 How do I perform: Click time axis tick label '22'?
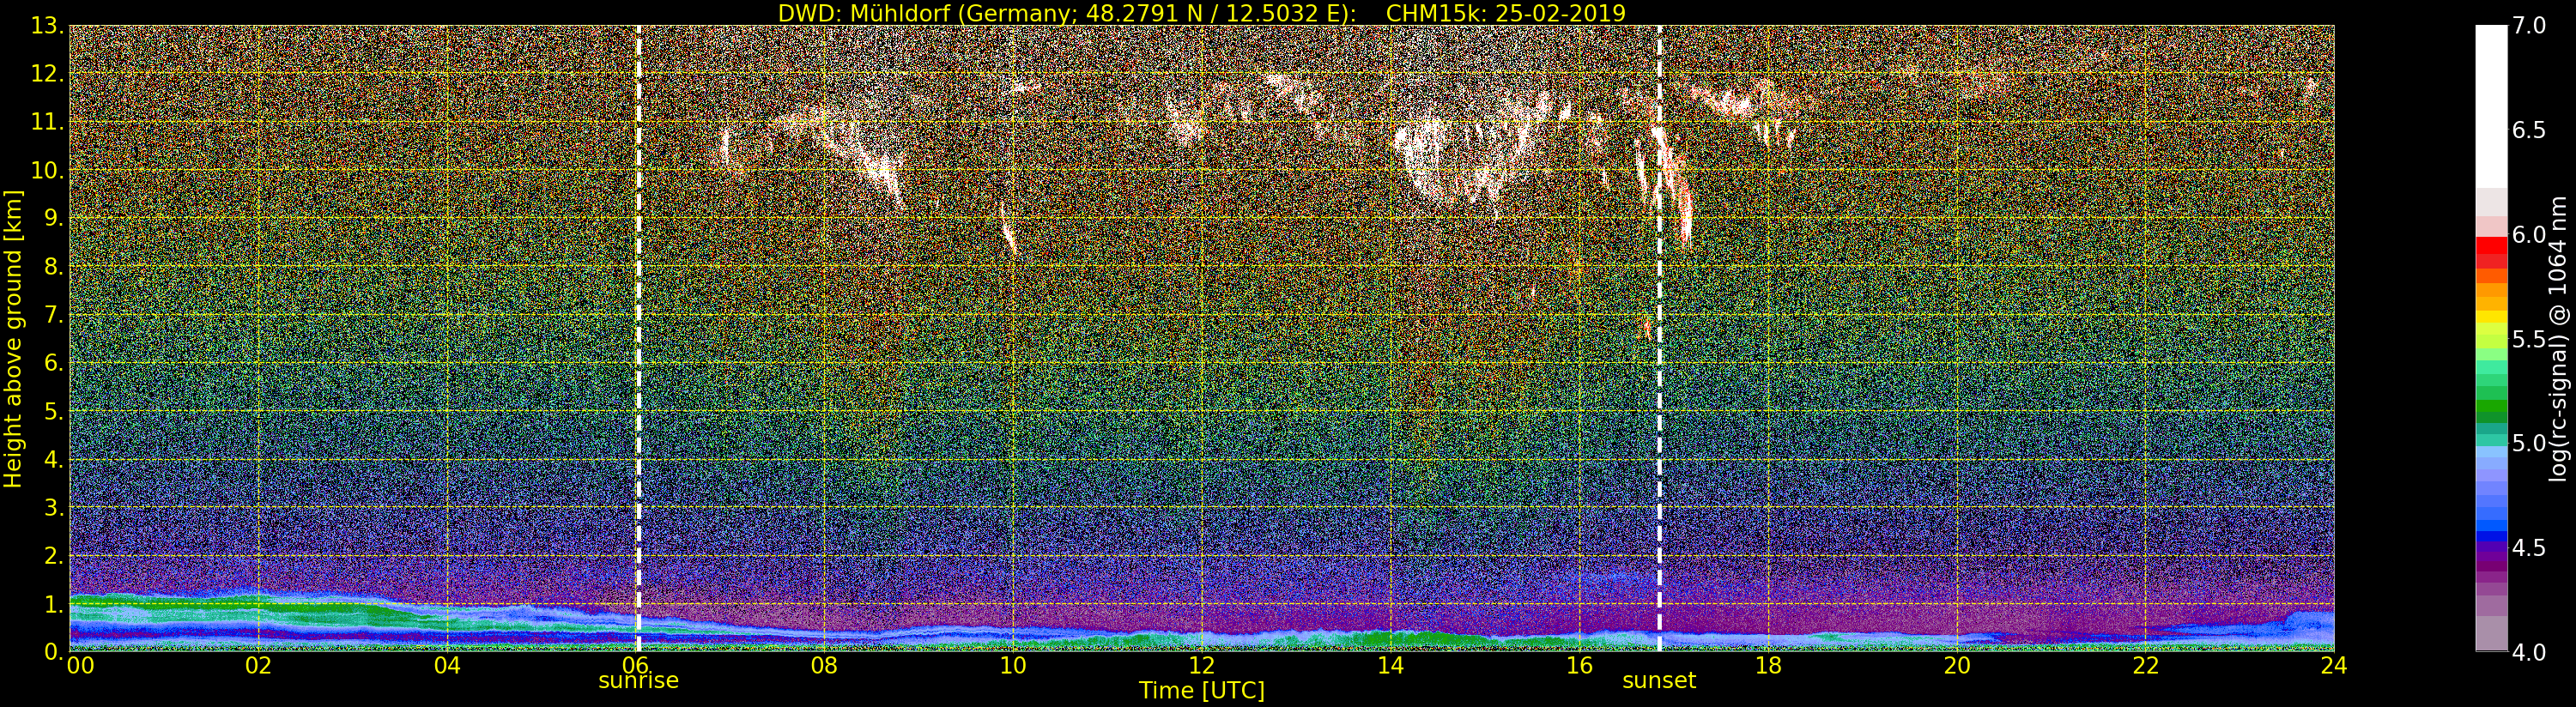[2146, 666]
